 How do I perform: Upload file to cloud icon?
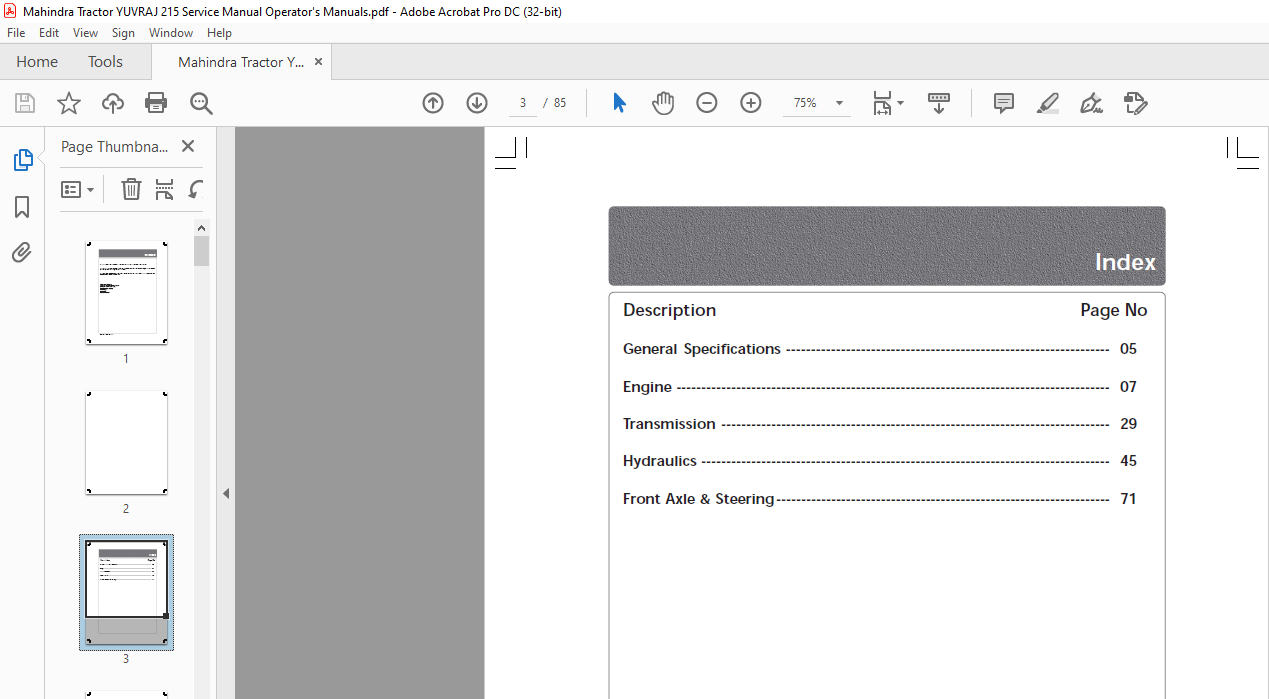pos(113,103)
